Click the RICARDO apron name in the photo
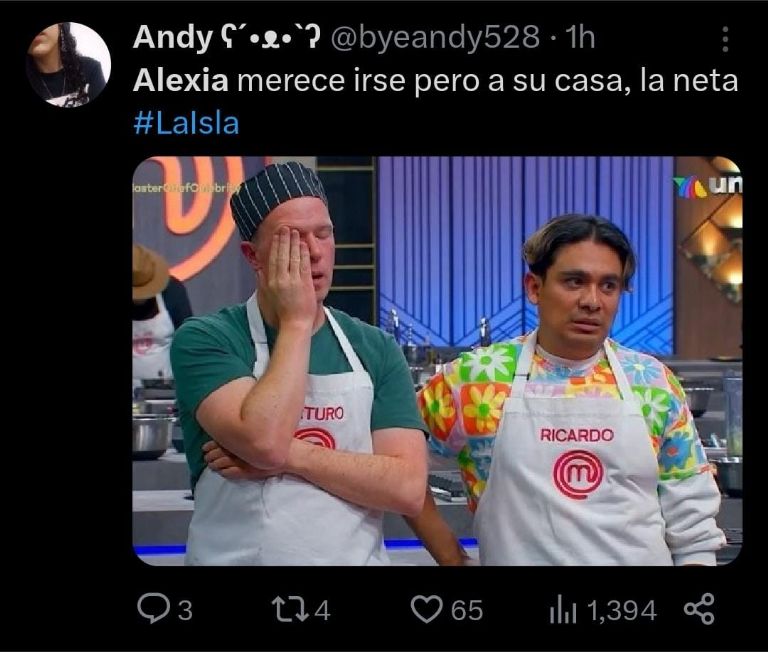Screen dimensions: 768x652 pyautogui.click(x=576, y=435)
